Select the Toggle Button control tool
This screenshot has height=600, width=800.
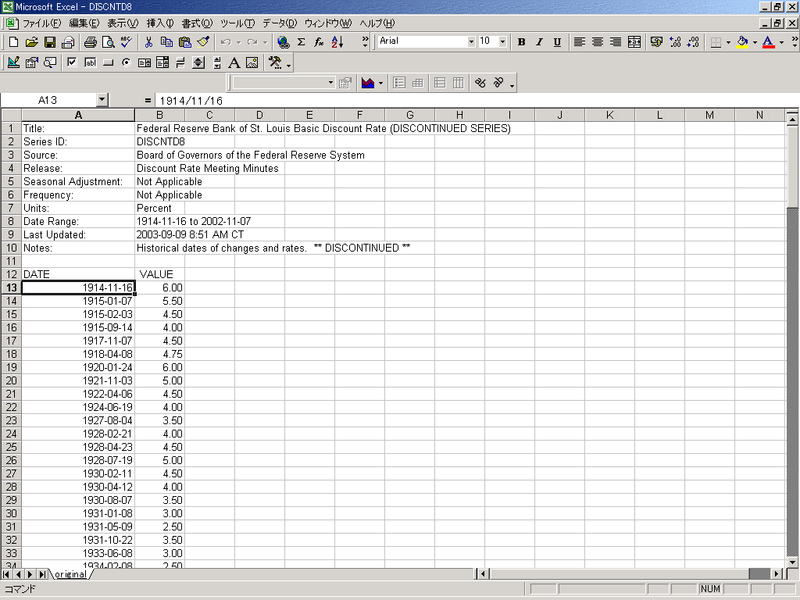click(x=181, y=63)
